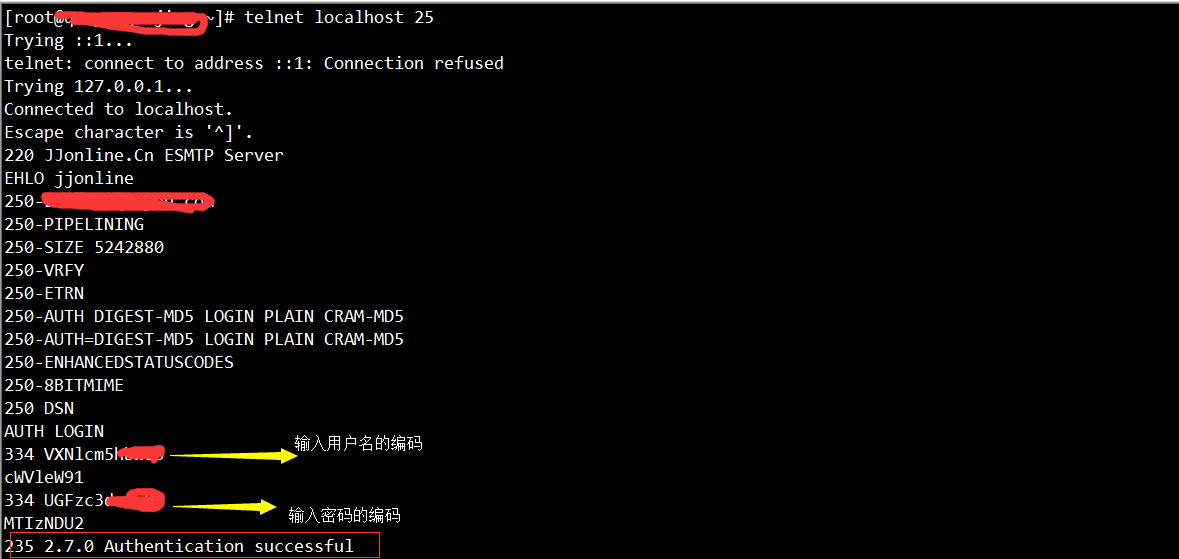This screenshot has width=1179, height=559.
Task: Click the 250-ETRN response line
Action: pyautogui.click(x=44, y=293)
